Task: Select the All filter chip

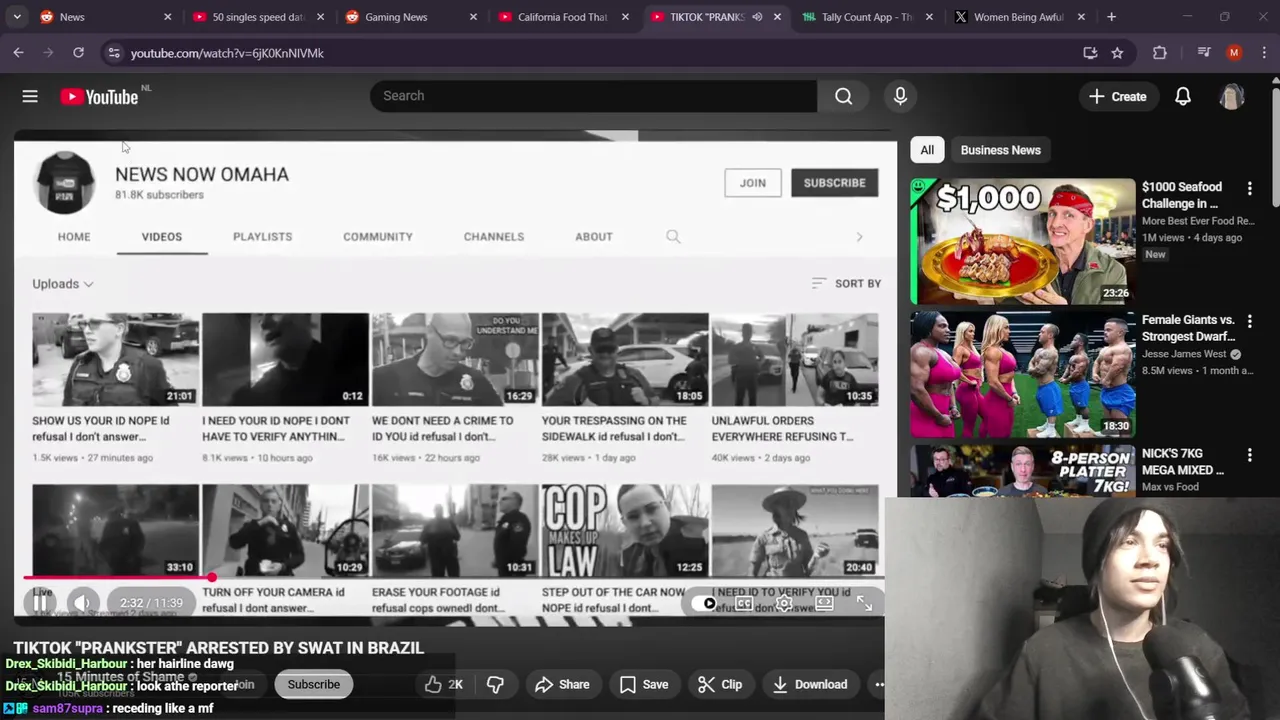Action: [927, 150]
